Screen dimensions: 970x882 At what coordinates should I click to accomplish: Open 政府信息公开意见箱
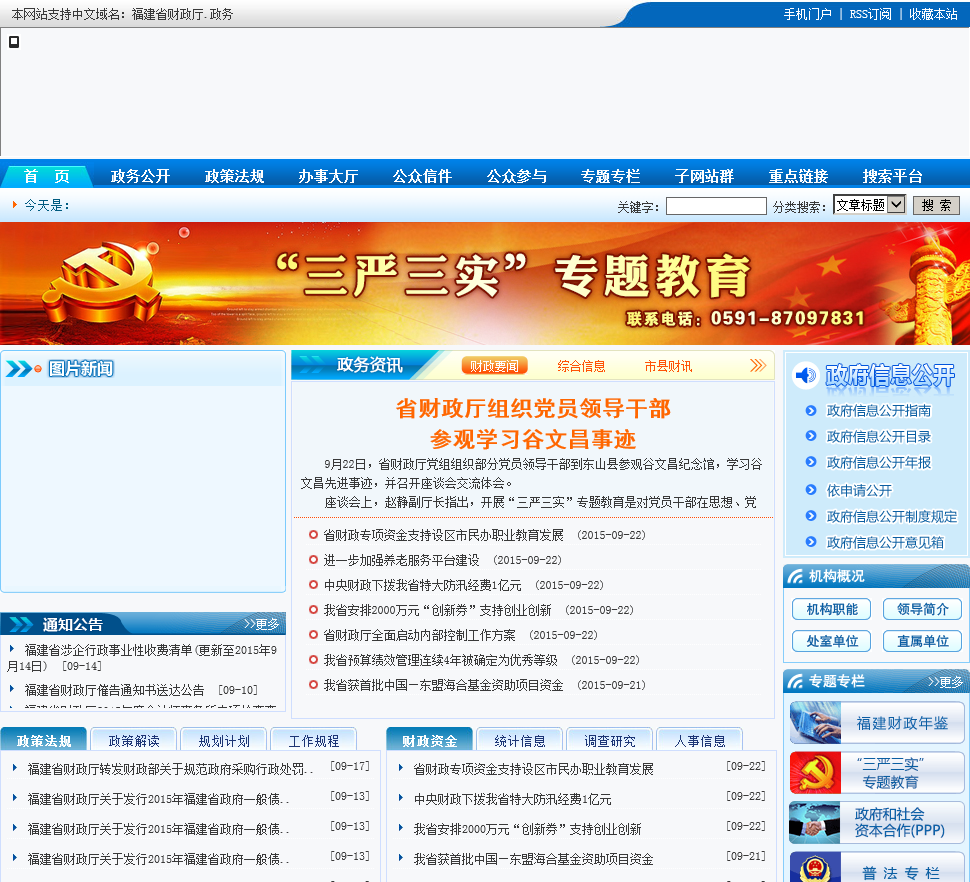tap(885, 542)
